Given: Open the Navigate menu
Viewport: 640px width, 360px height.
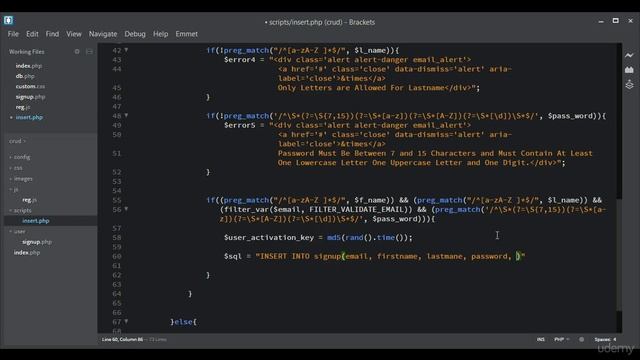Looking at the screenshot, I should point(103,34).
